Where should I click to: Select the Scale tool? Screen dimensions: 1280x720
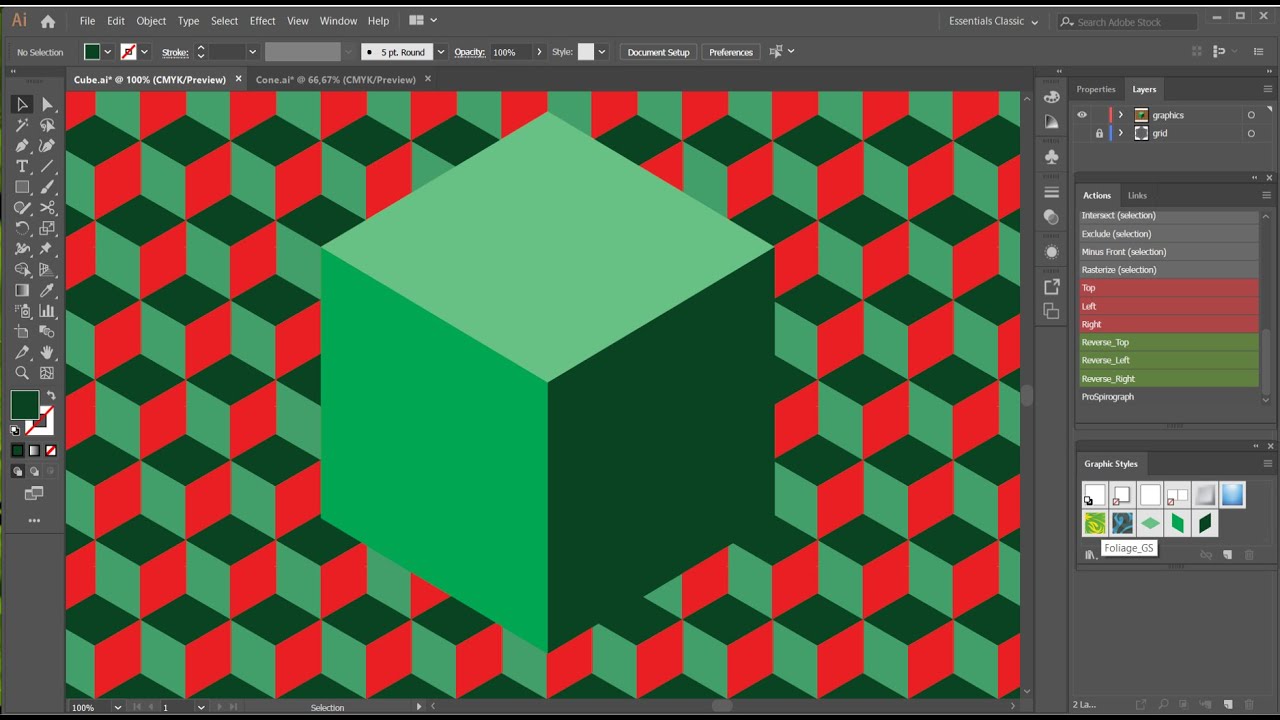[48, 228]
